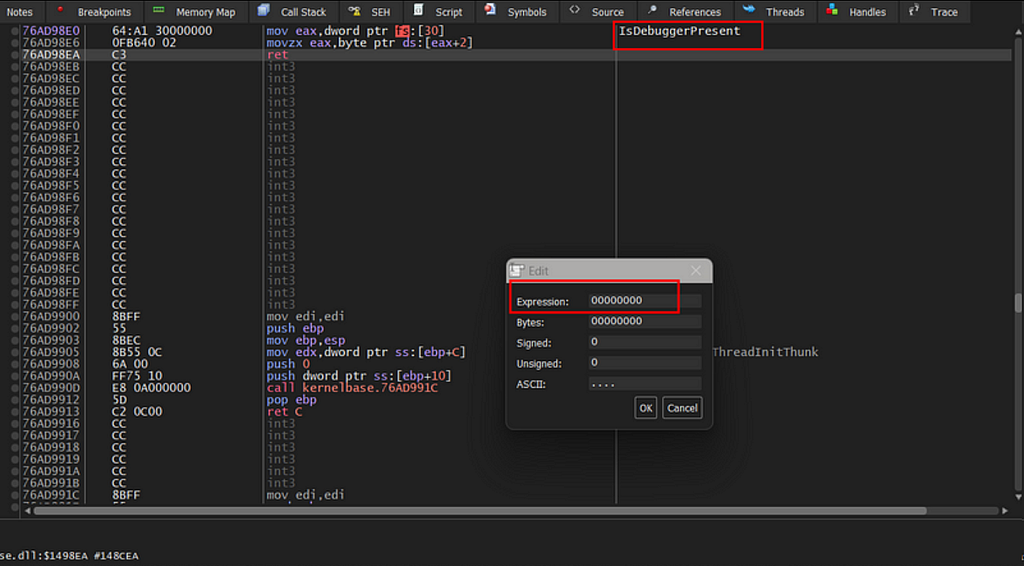Select the call kernelbase.76AD991C instruction
Image resolution: width=1024 pixels, height=566 pixels.
tap(352, 388)
